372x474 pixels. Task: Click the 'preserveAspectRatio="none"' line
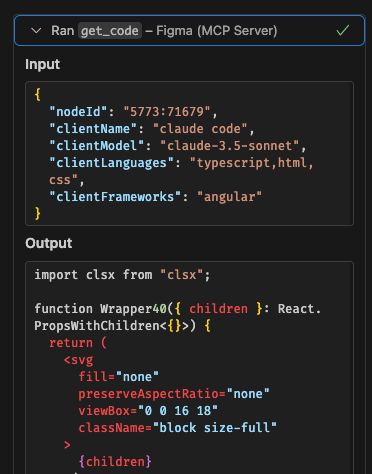(174, 394)
